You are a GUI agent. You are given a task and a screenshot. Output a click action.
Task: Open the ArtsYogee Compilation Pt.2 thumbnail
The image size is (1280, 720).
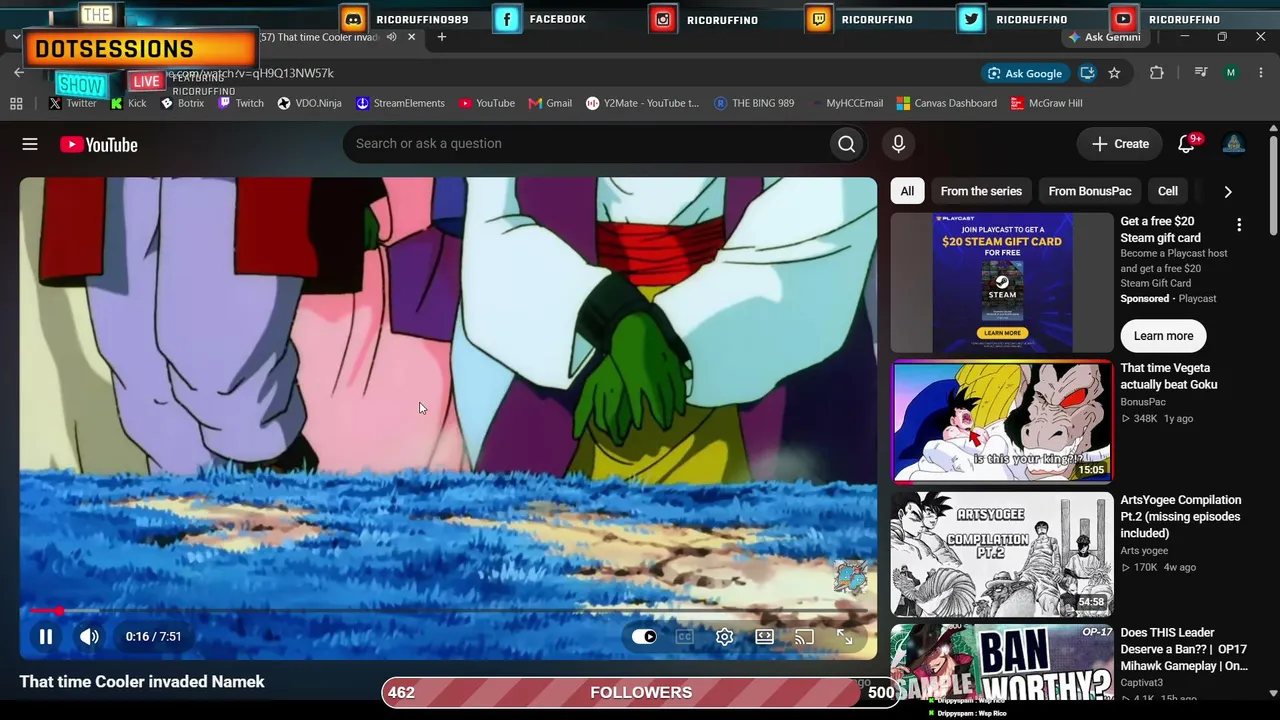[1002, 554]
